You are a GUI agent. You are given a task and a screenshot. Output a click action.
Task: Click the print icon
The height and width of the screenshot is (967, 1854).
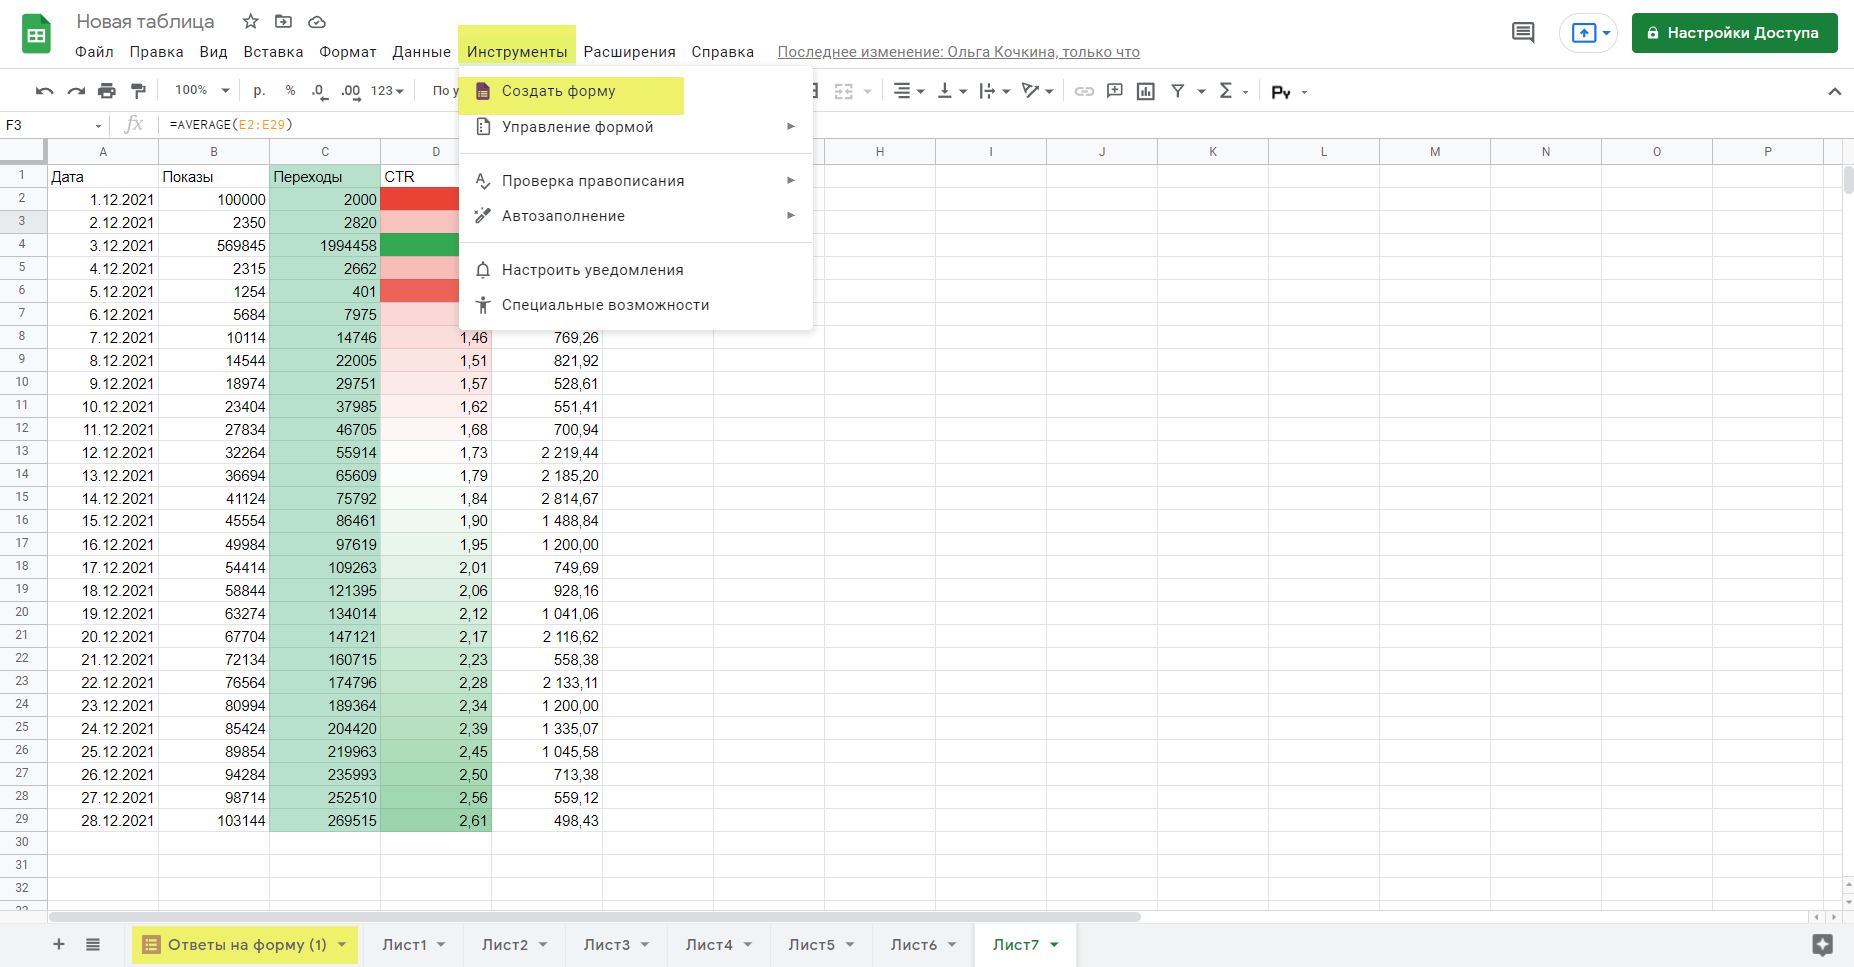tap(107, 91)
